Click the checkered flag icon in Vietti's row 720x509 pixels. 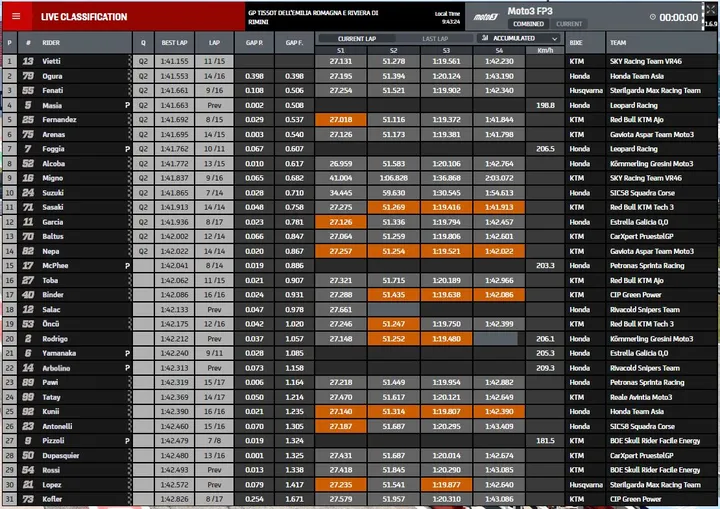(129, 61)
